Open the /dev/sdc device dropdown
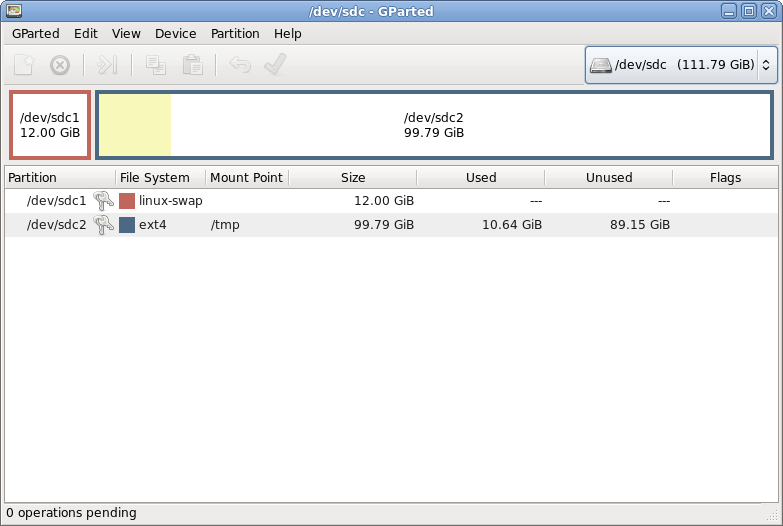 tap(681, 65)
